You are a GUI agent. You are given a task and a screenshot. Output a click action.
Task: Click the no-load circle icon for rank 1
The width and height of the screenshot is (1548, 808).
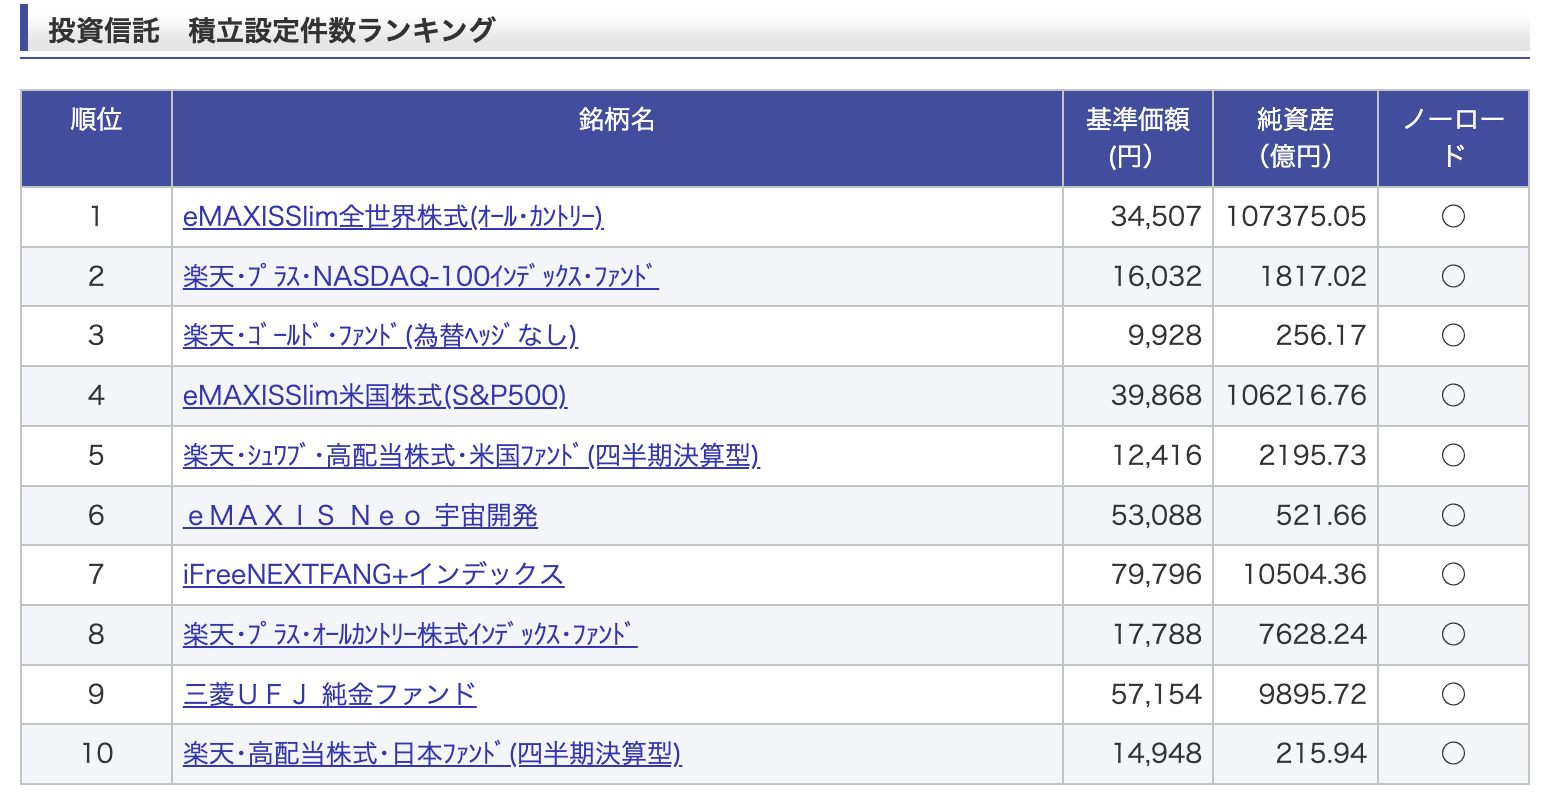[1453, 217]
